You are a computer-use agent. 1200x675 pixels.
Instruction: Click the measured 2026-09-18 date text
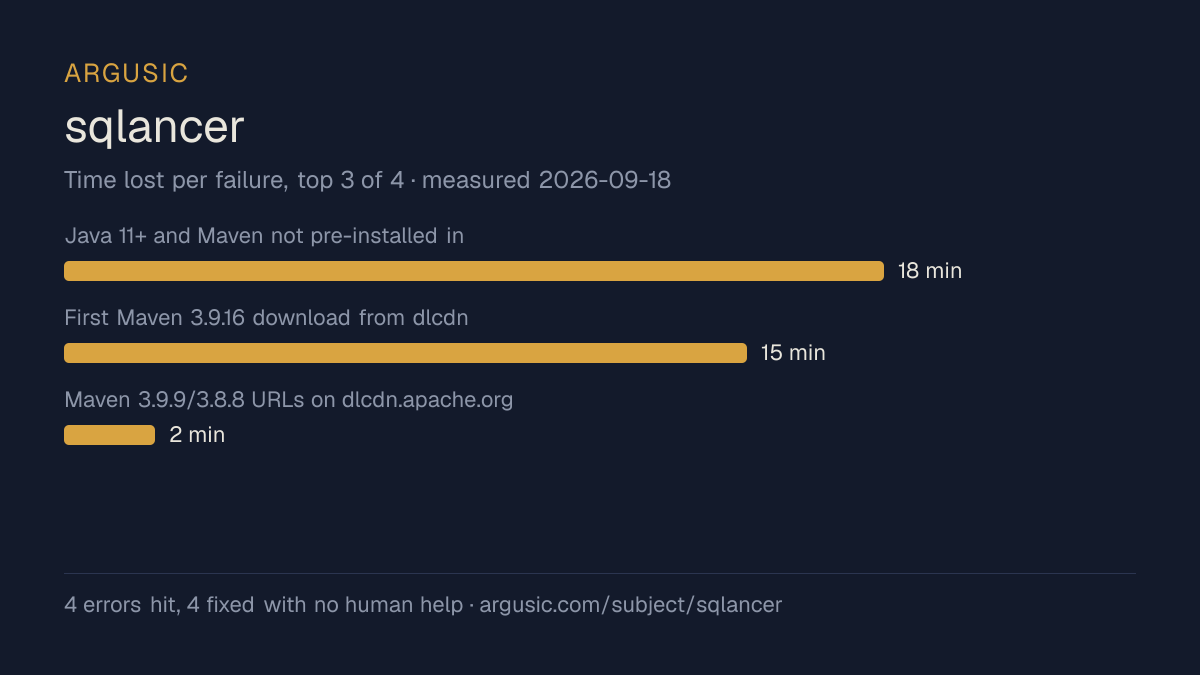547,181
